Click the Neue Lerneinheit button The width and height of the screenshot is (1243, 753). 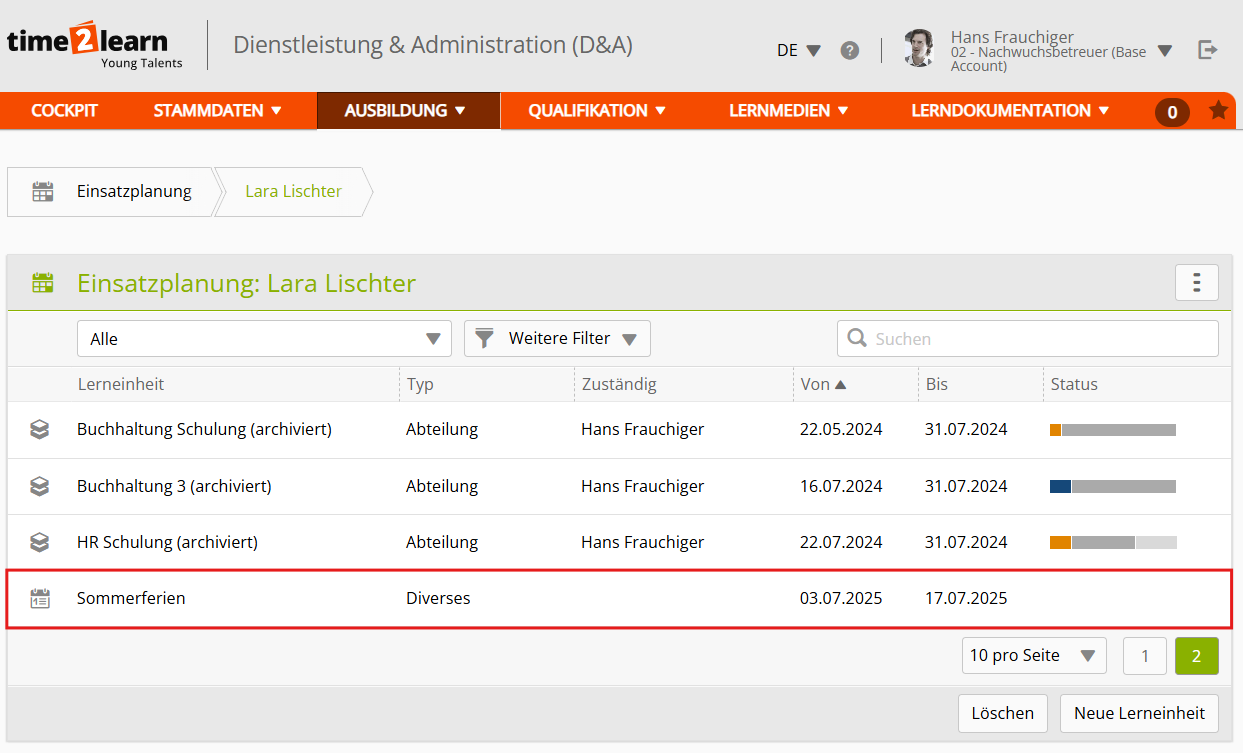coord(1139,713)
